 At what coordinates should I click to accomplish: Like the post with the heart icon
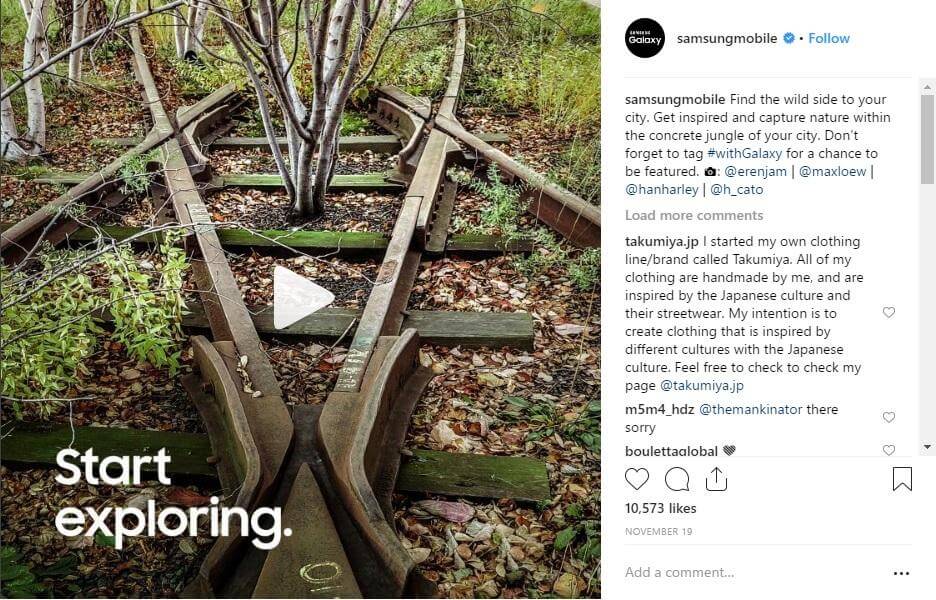coord(637,479)
